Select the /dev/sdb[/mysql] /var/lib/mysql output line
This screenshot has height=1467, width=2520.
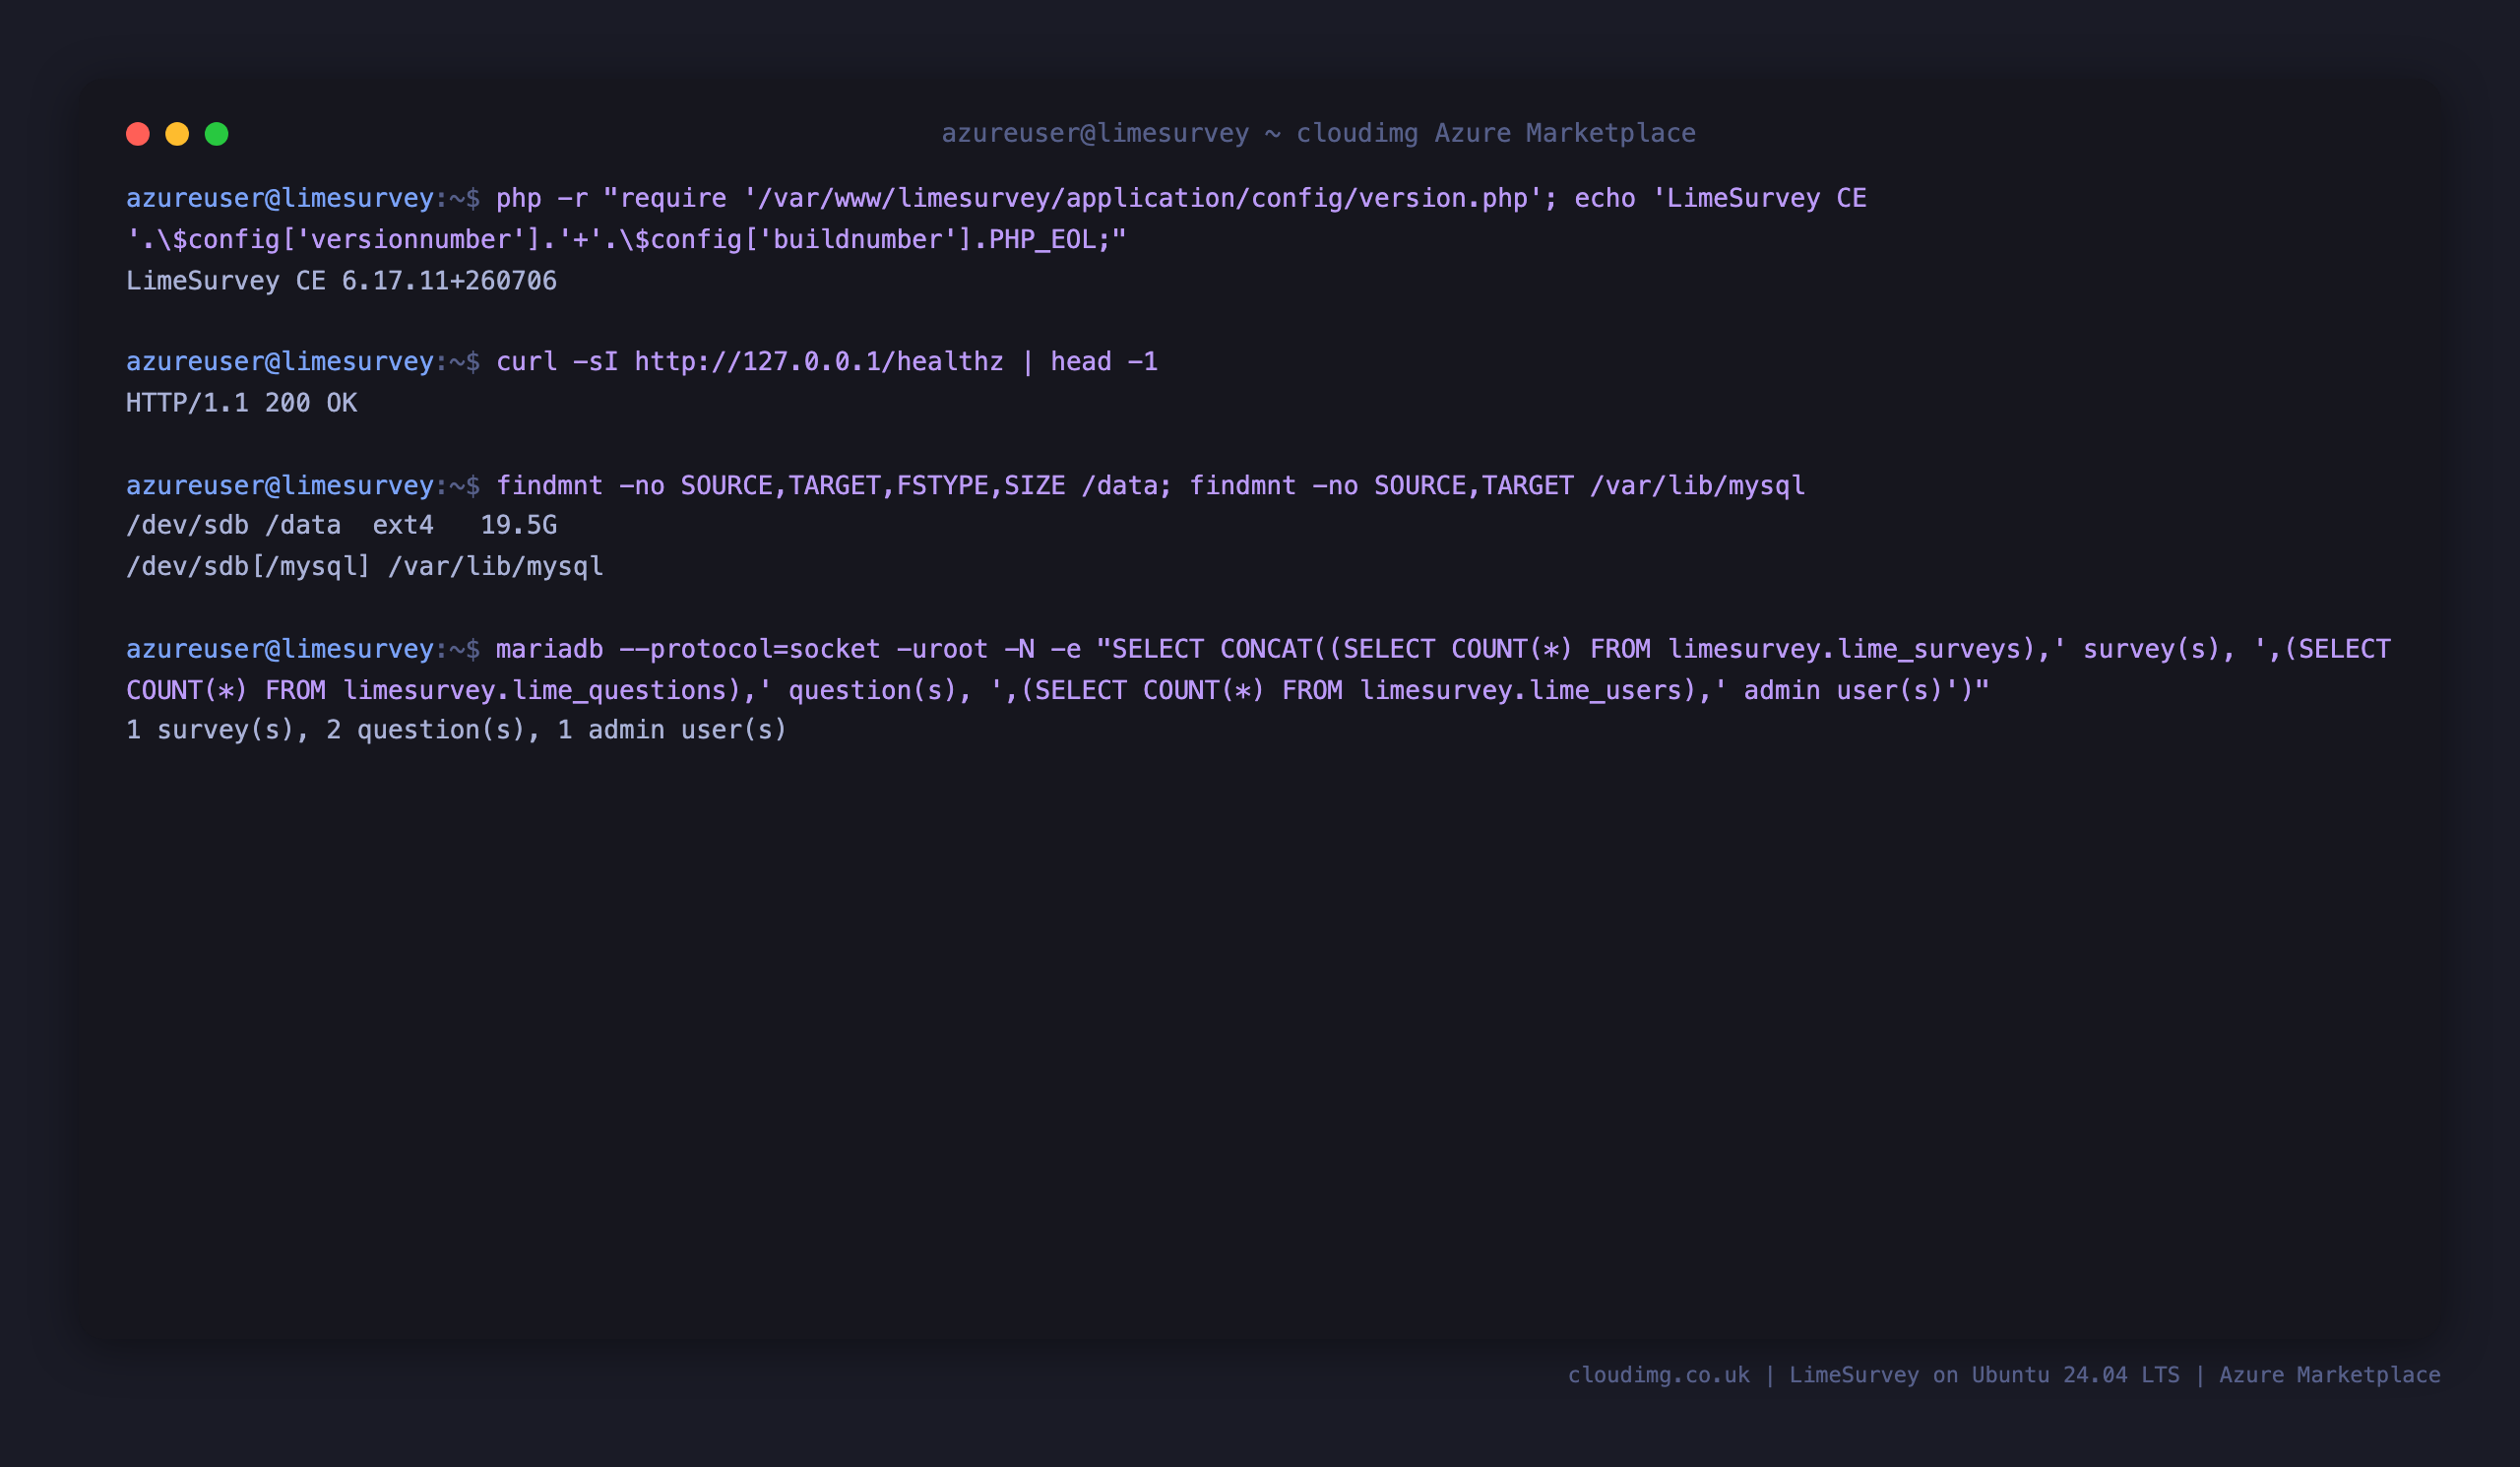point(365,566)
